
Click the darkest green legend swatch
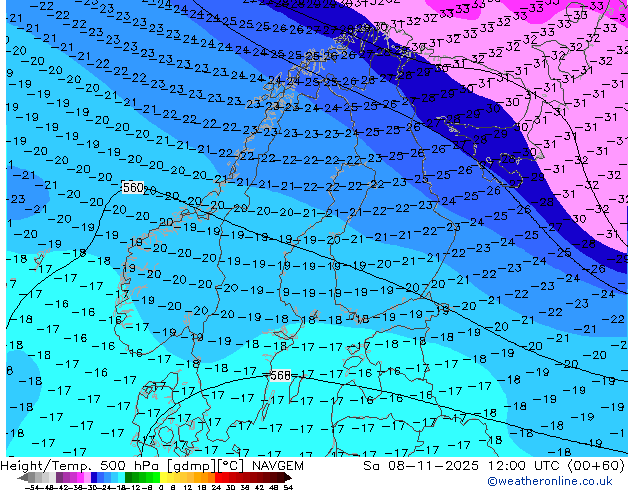(x=129, y=477)
